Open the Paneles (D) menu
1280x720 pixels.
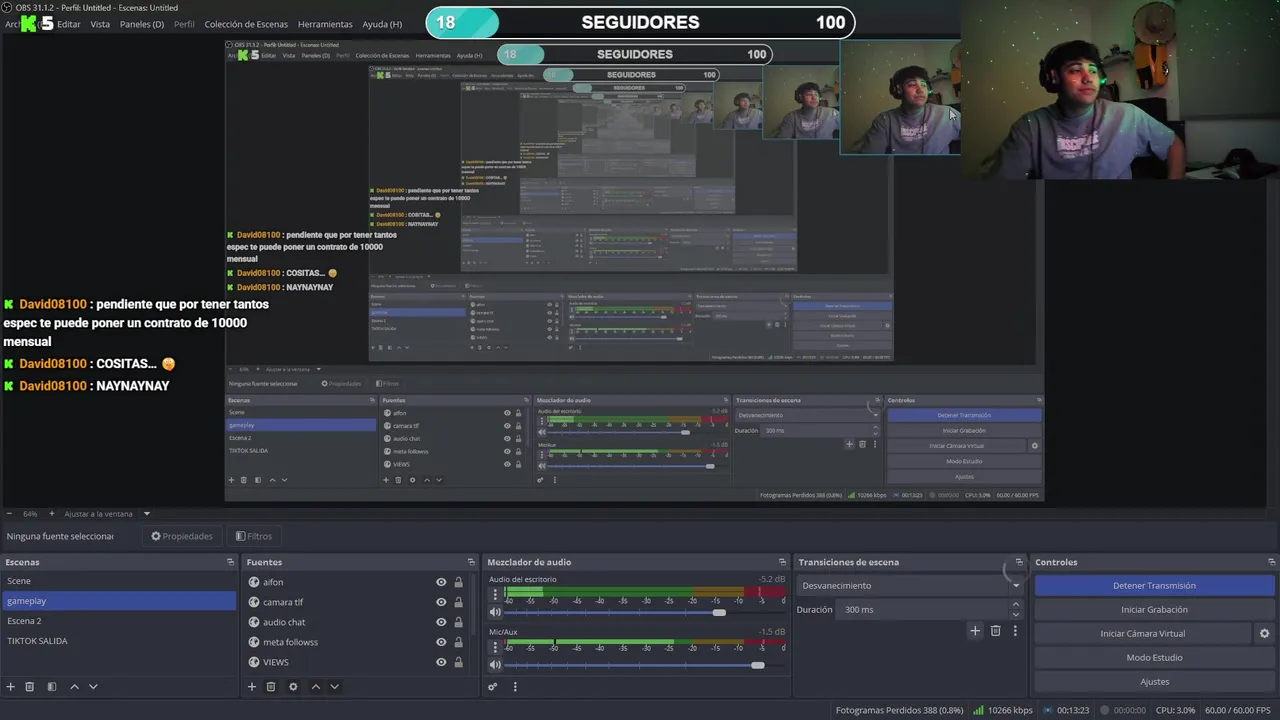pyautogui.click(x=142, y=24)
